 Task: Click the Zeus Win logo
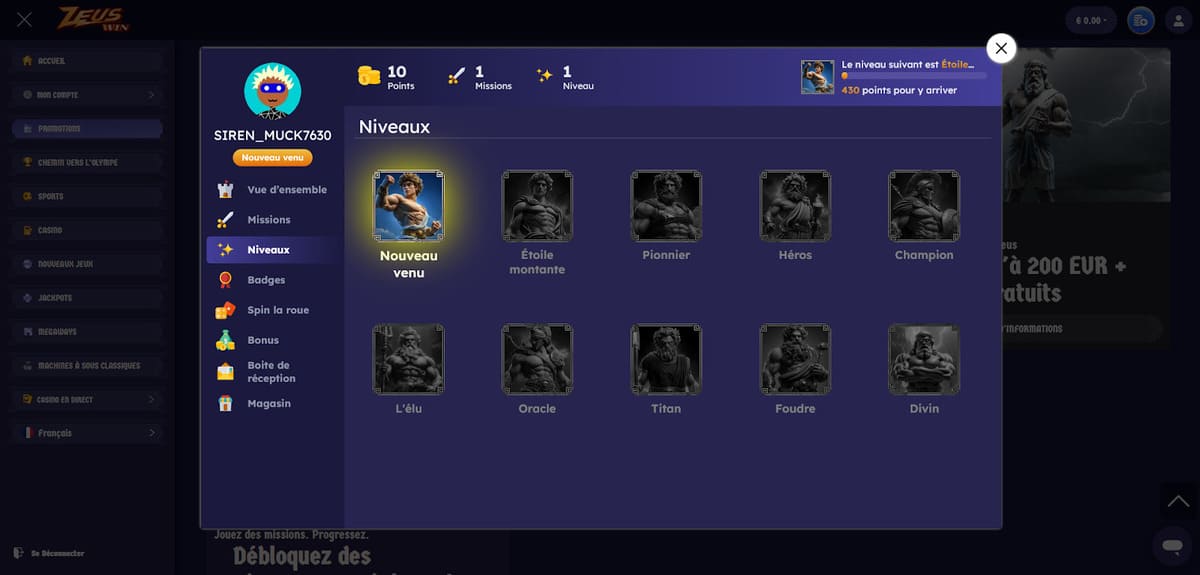[x=91, y=19]
